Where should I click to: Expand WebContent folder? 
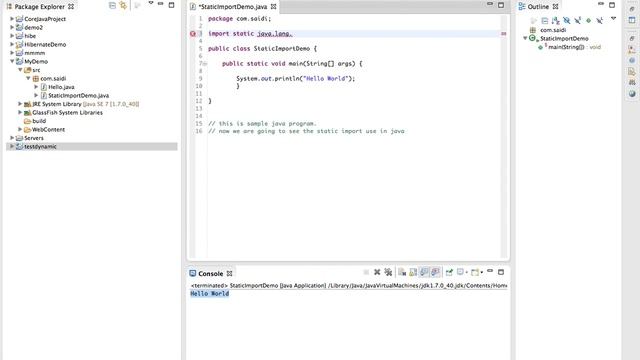20,129
